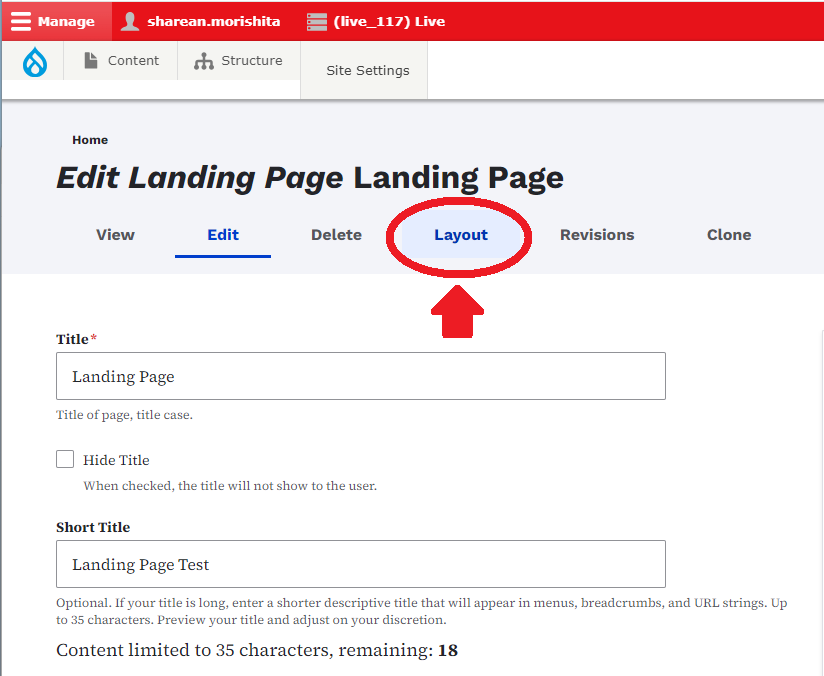Image resolution: width=824 pixels, height=676 pixels.
Task: Click the Drupal drop logo
Action: (x=35, y=62)
